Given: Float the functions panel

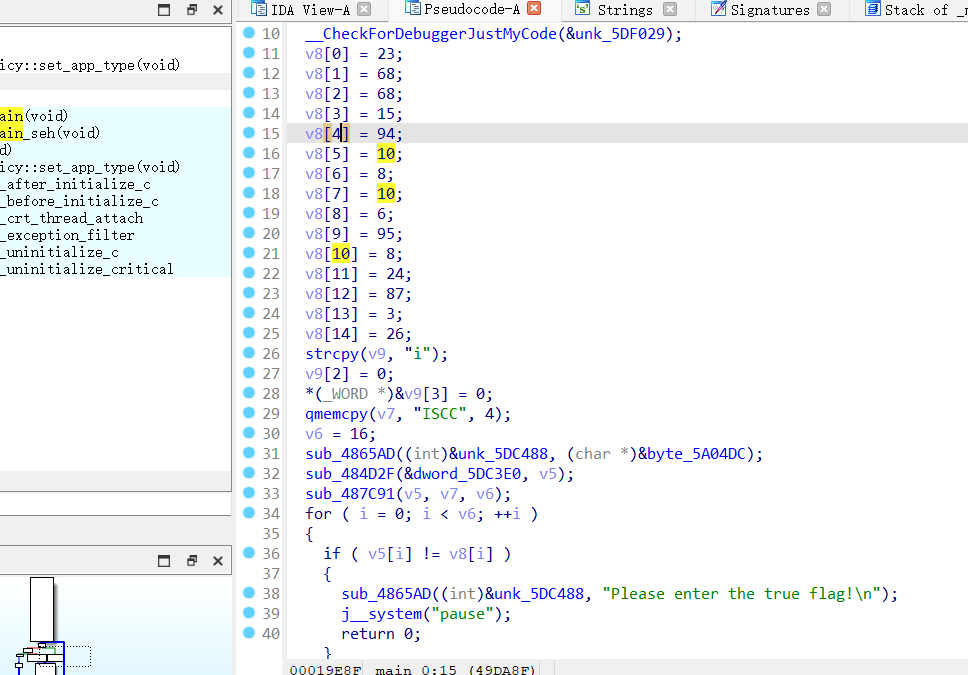Looking at the screenshot, I should click(192, 10).
